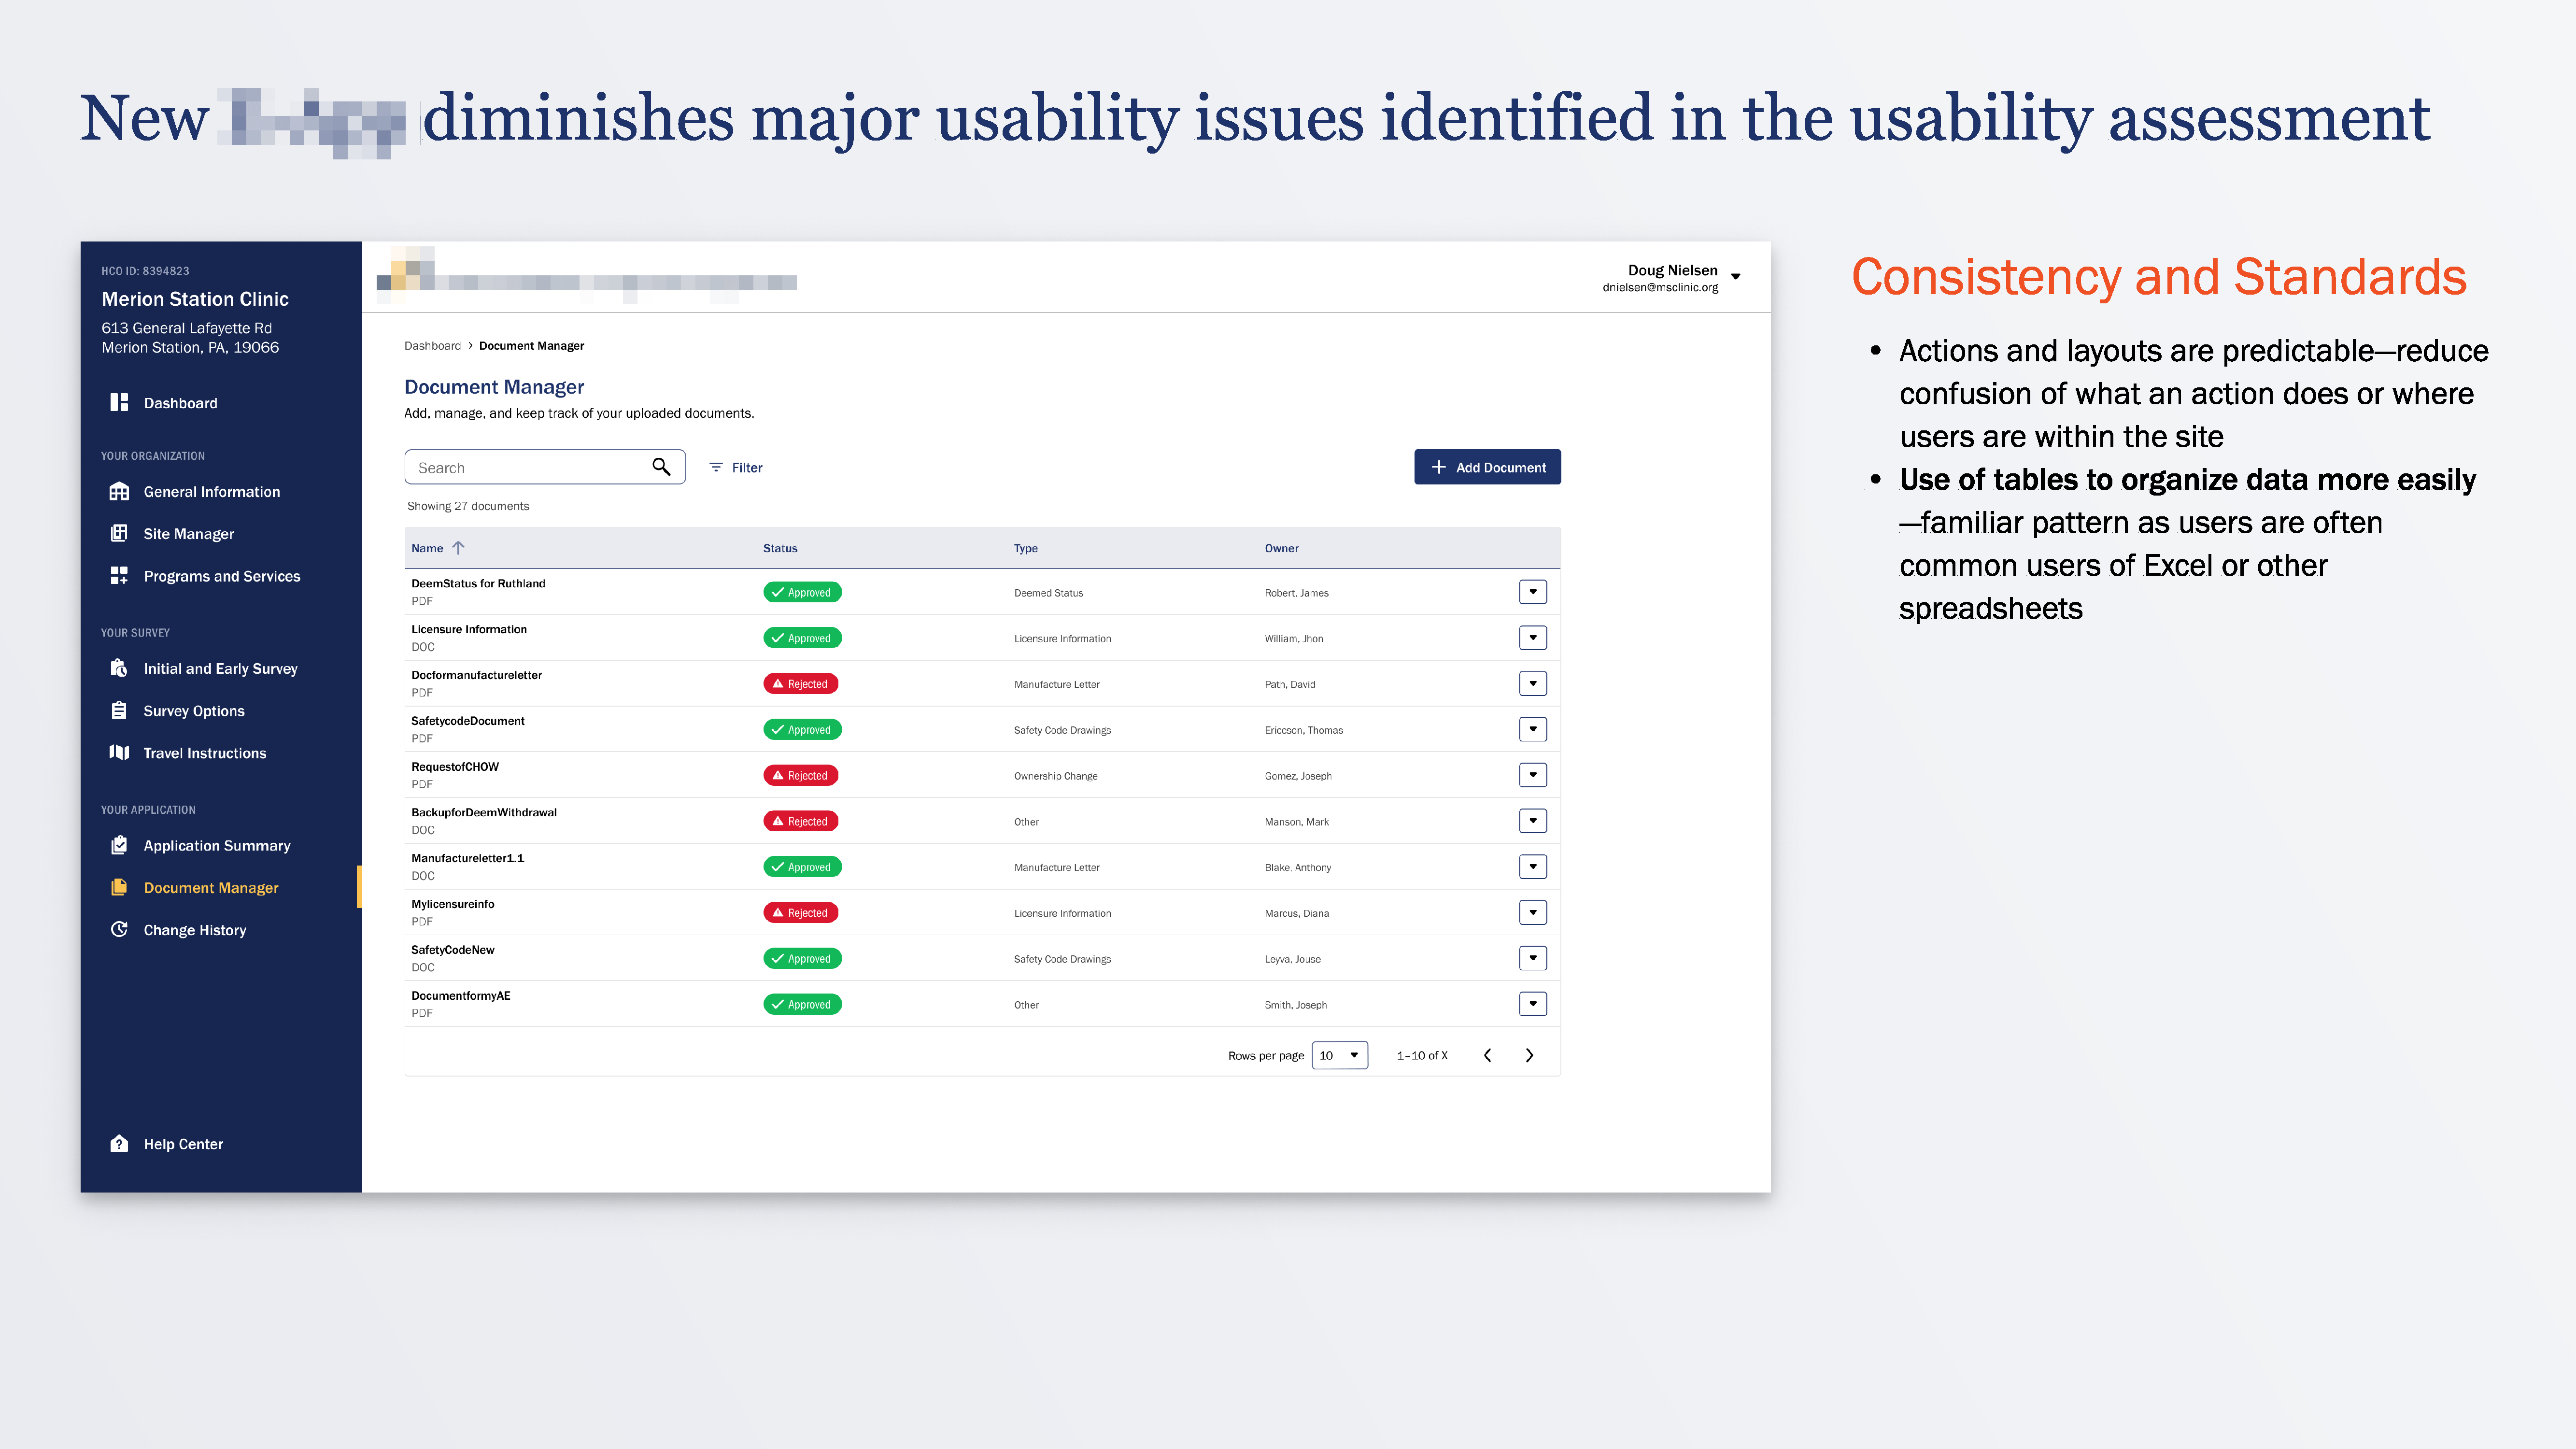Open Rows per page dropdown
Image resolution: width=2576 pixels, height=1449 pixels.
click(x=1340, y=1055)
